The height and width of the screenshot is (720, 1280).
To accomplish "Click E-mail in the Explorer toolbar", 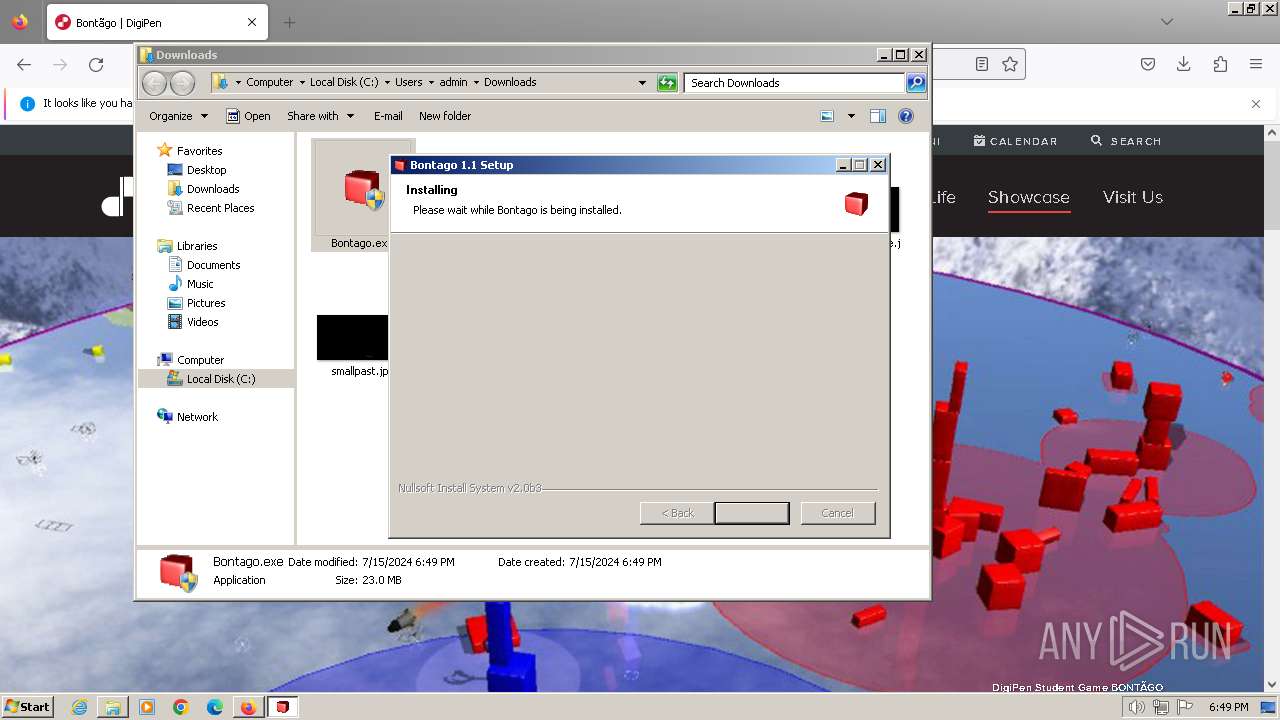I will 388,116.
